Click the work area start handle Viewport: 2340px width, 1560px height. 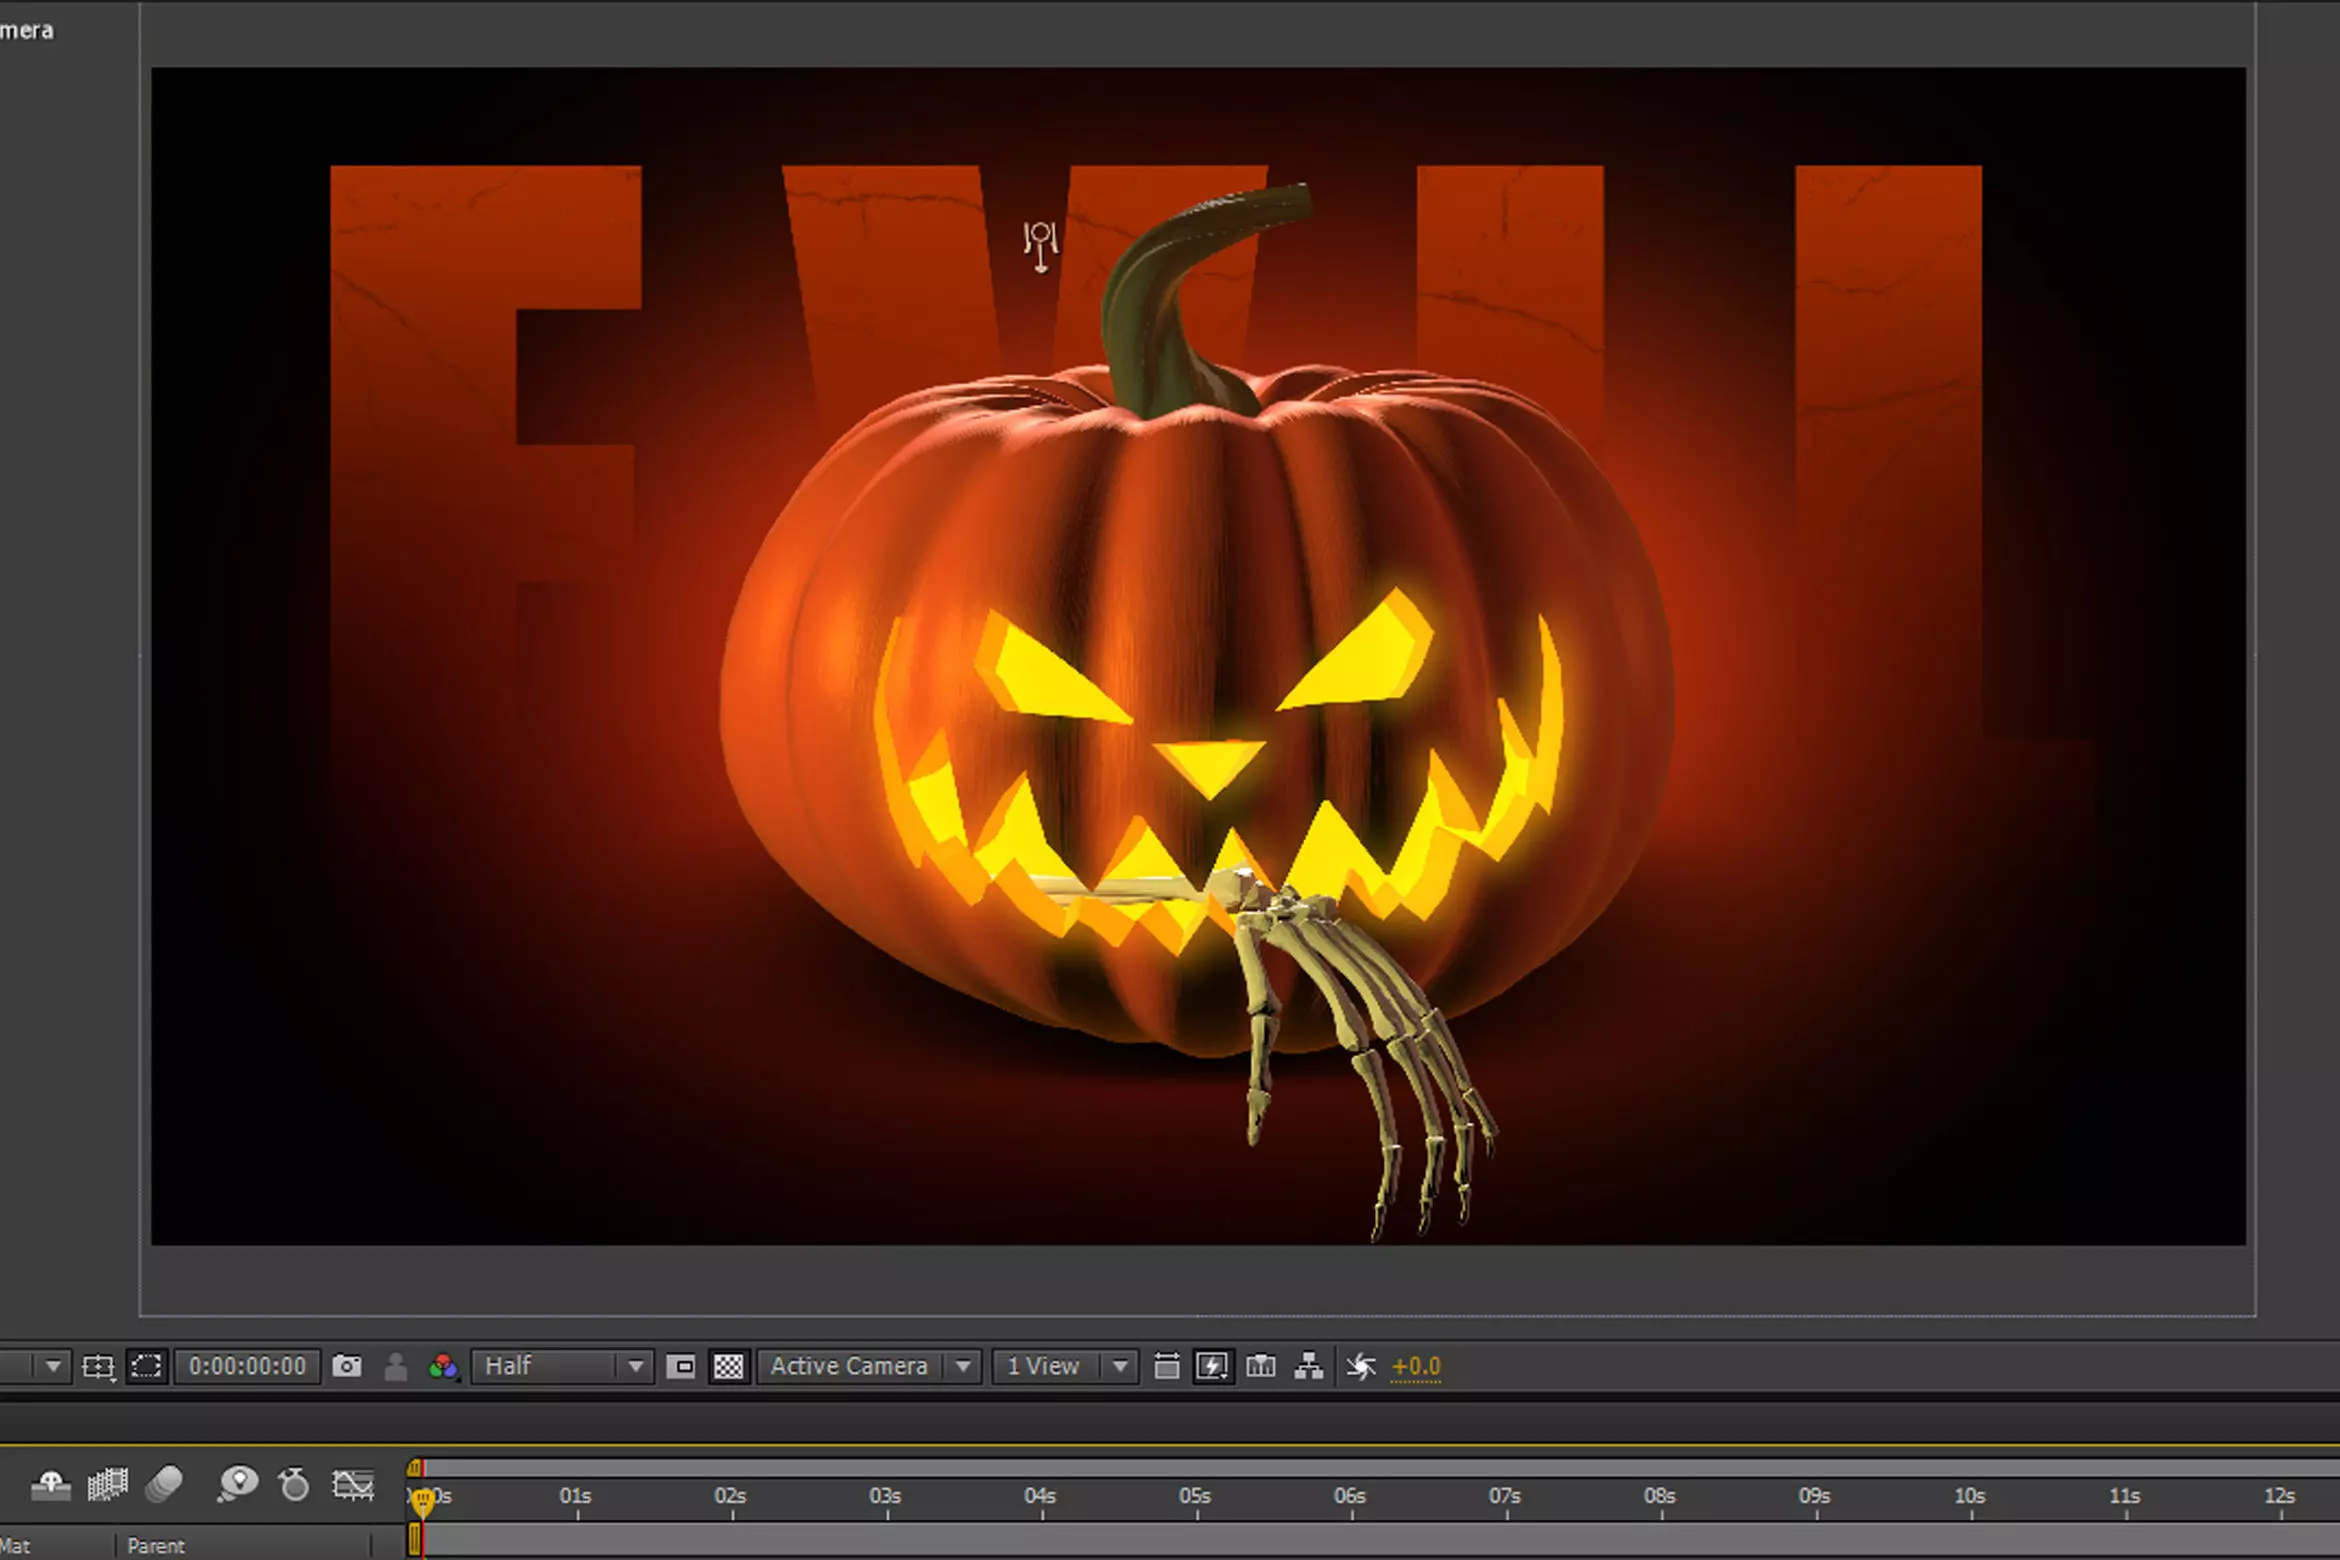pos(415,1540)
